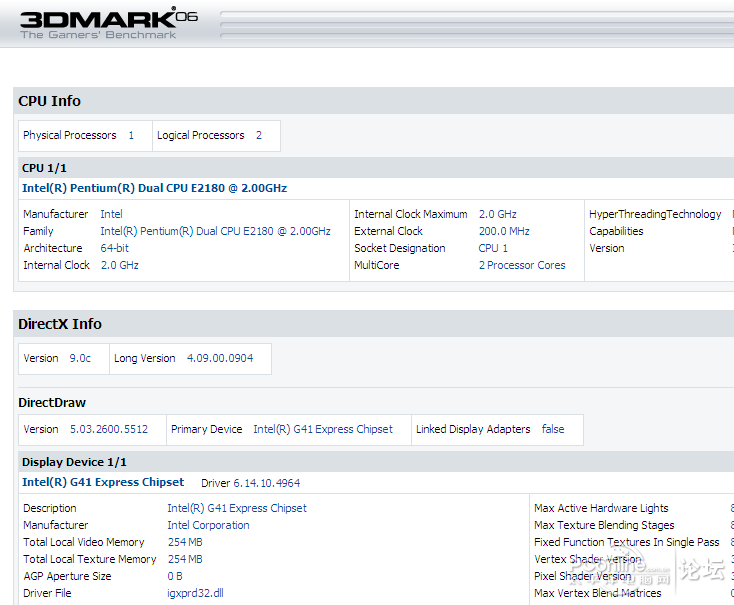Viewport: 734px width, 605px height.
Task: Click the Internal Clock value '2.0 GHz'
Action: (120, 266)
